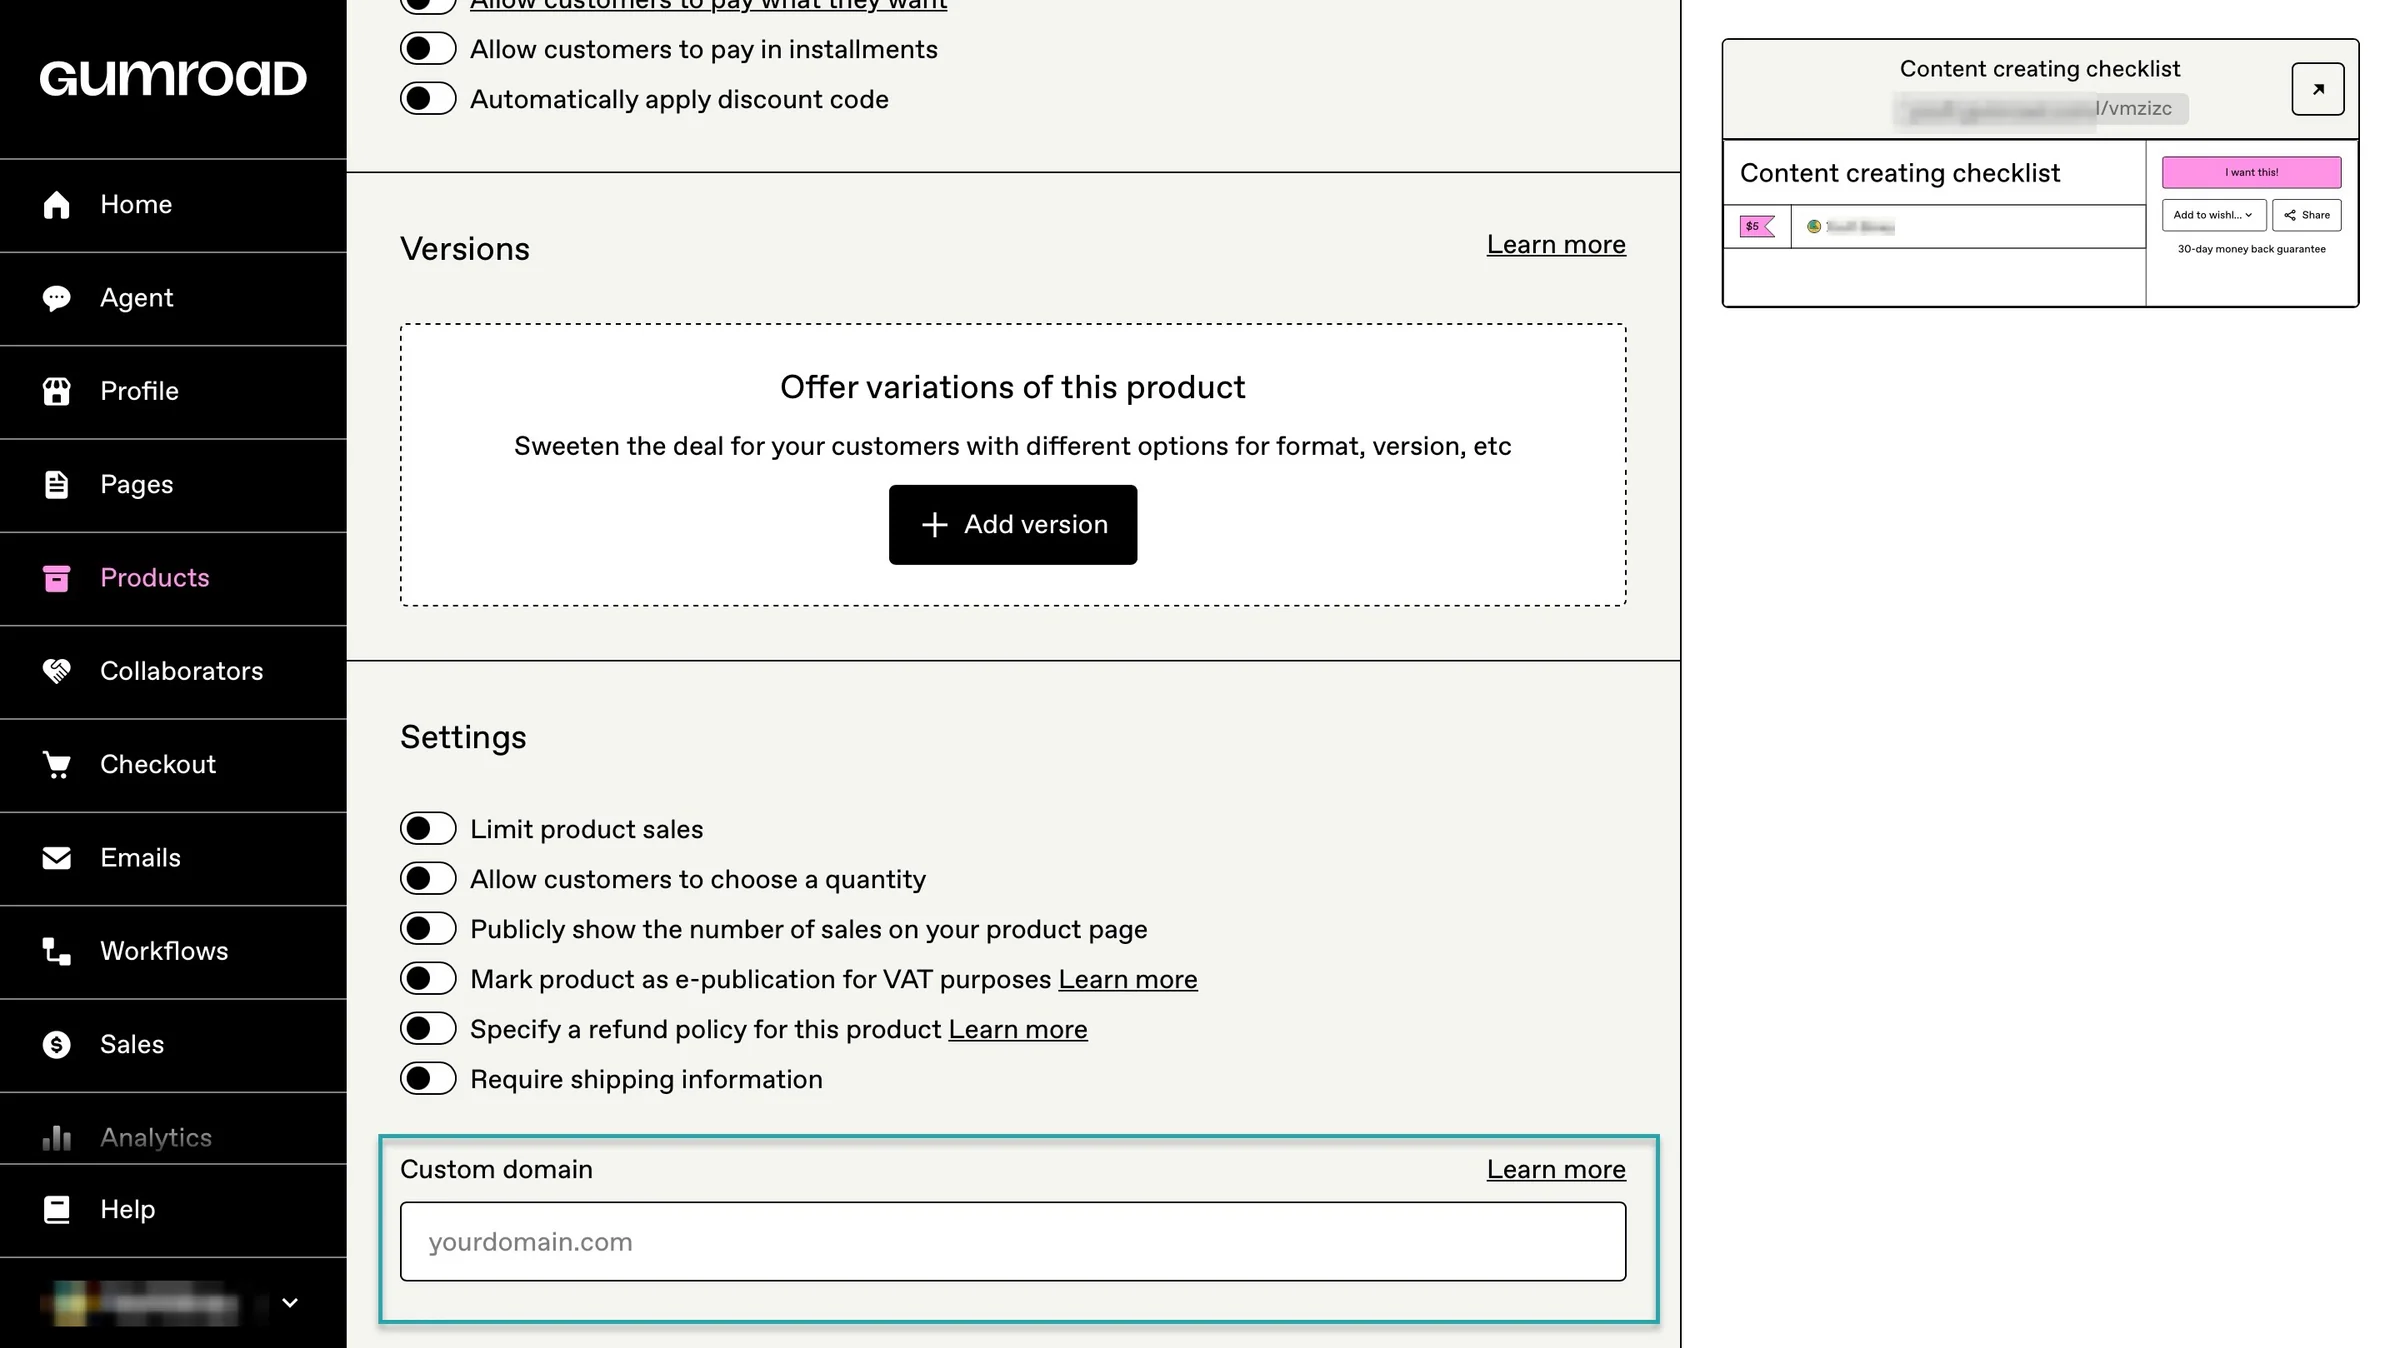2400x1348 pixels.
Task: Click the Pages document icon
Action: 57,485
